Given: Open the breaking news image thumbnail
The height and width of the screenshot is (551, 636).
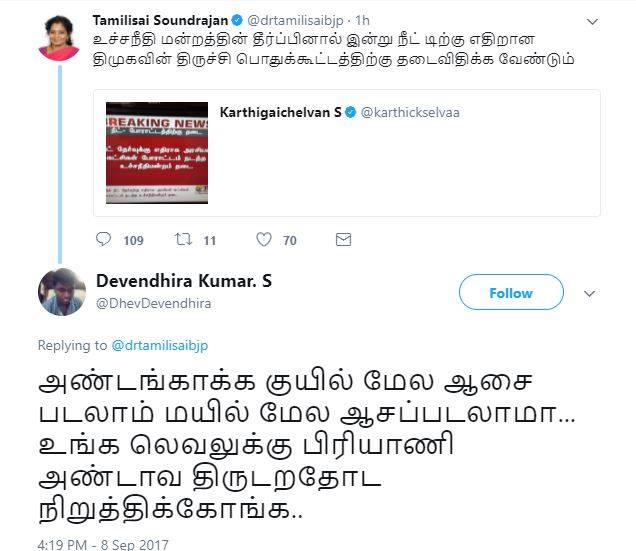Looking at the screenshot, I should [157, 153].
